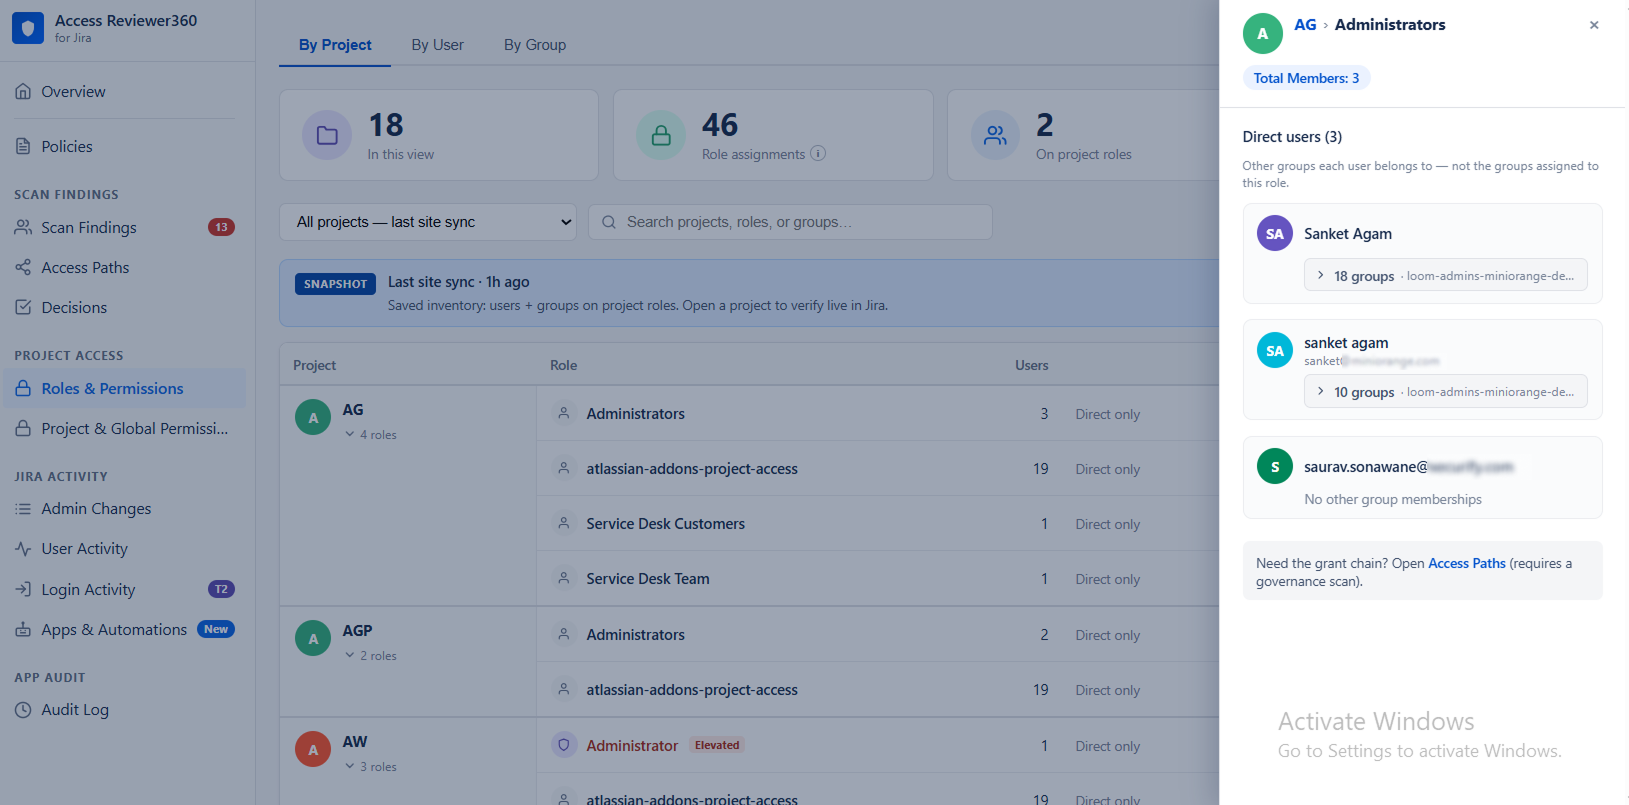Click the lock icon on Role assignments card

pyautogui.click(x=661, y=136)
